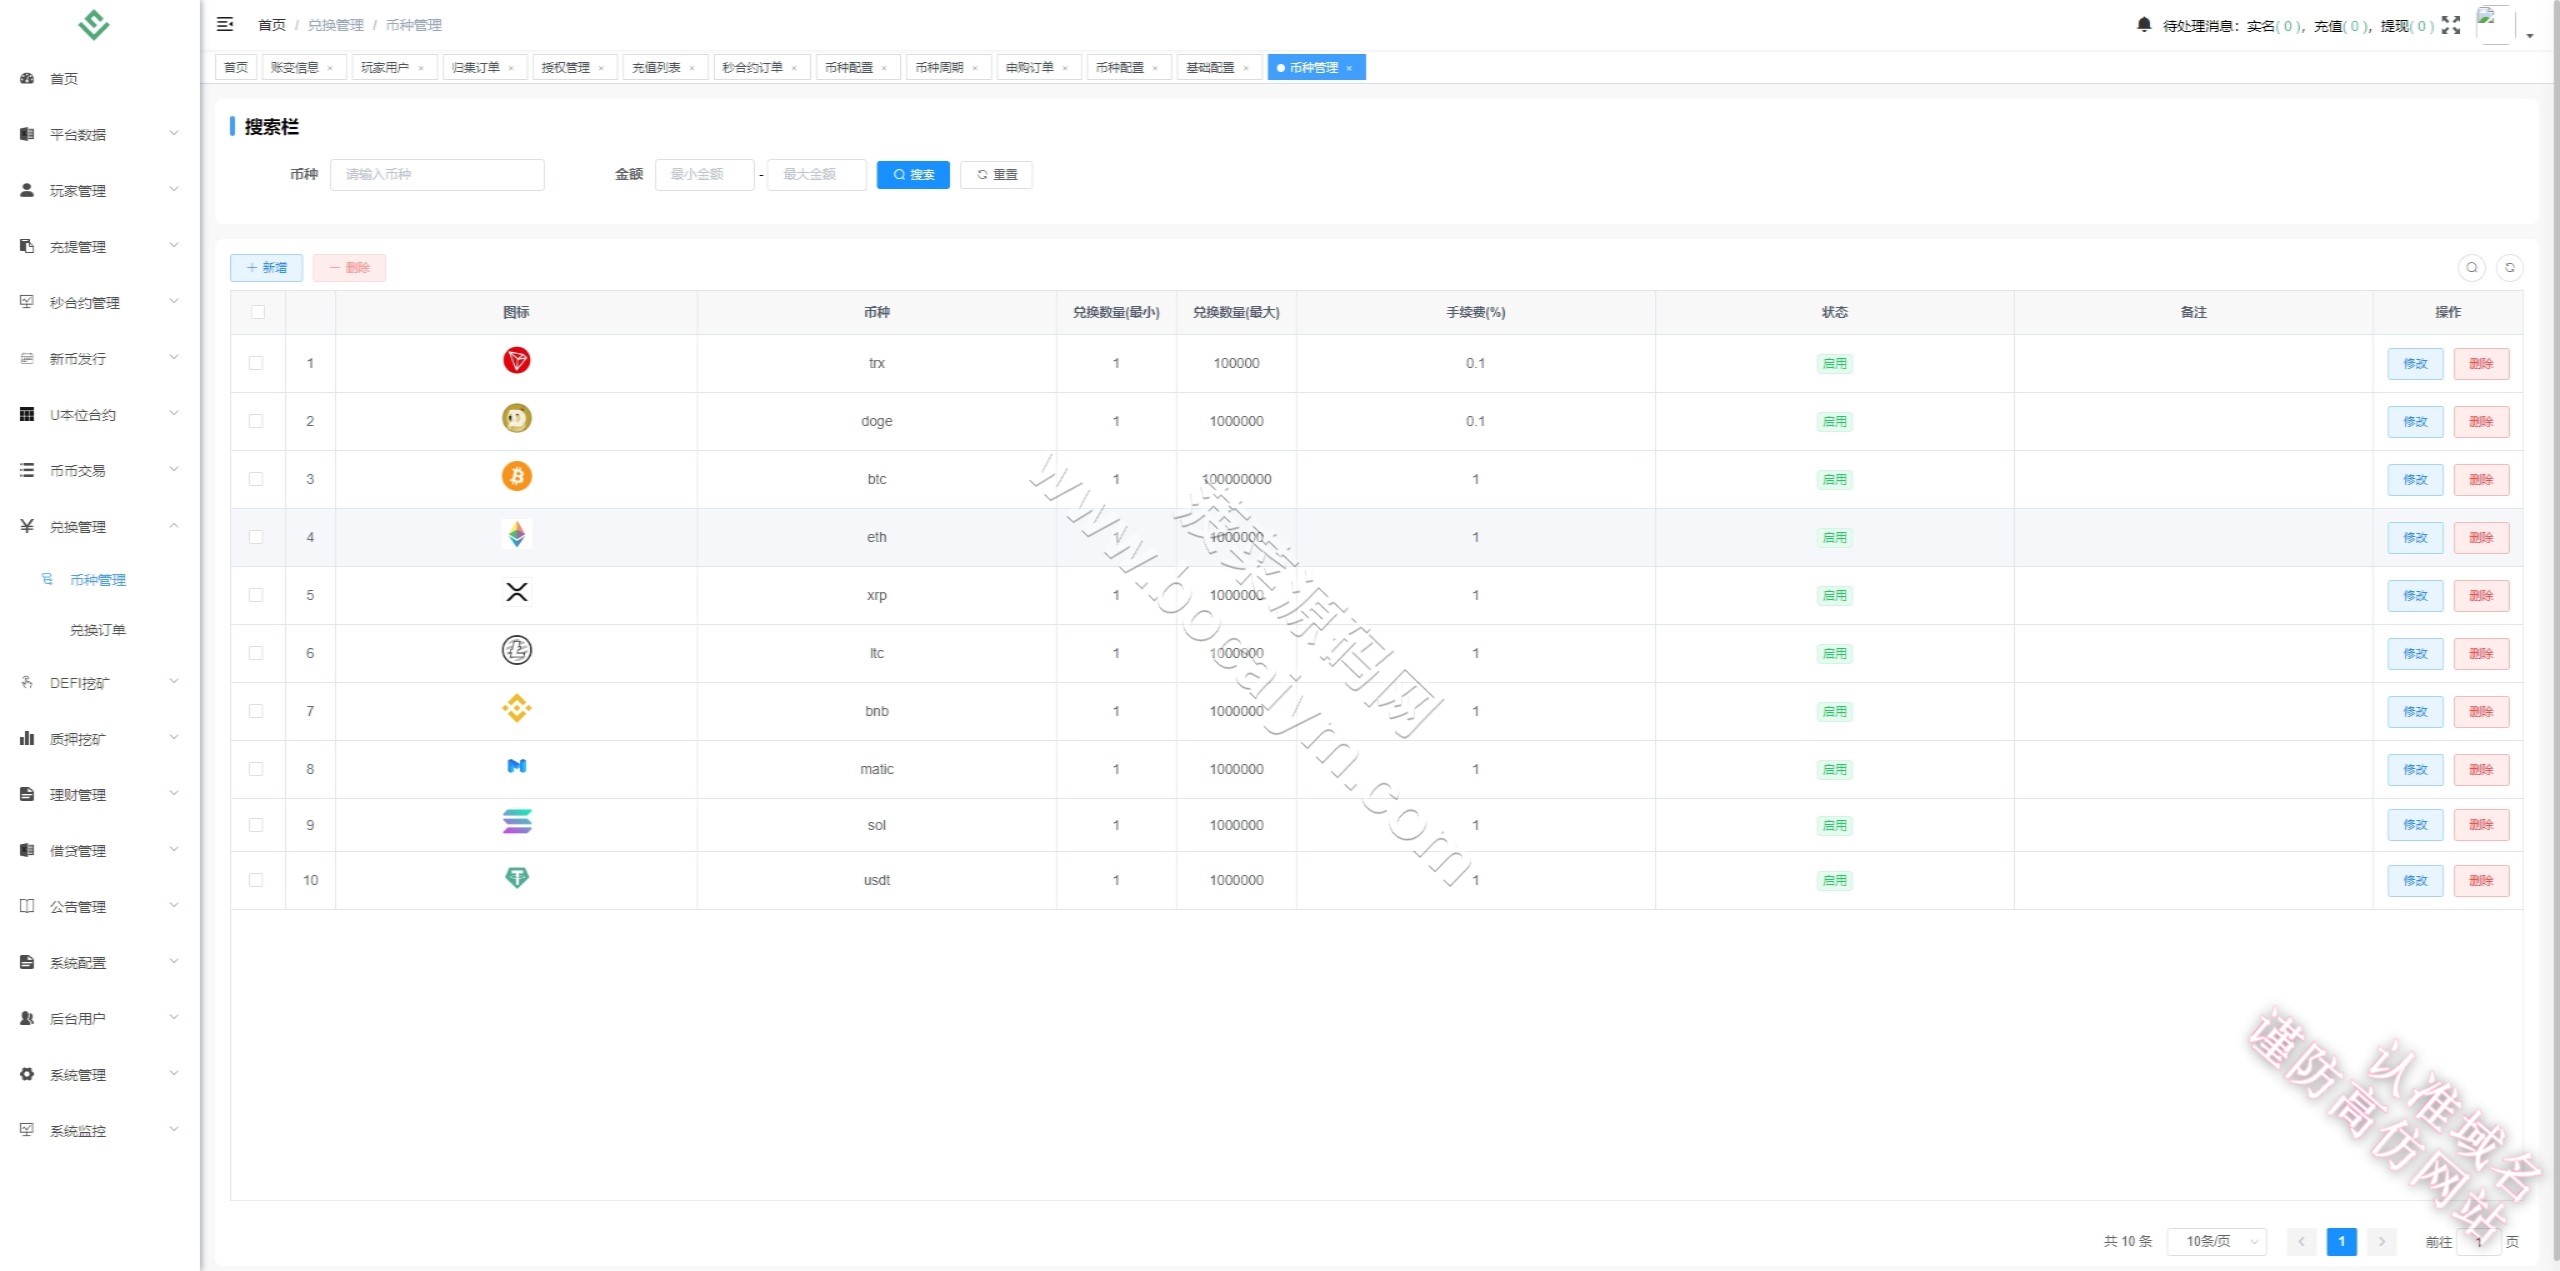Click the eth coin icon

516,534
